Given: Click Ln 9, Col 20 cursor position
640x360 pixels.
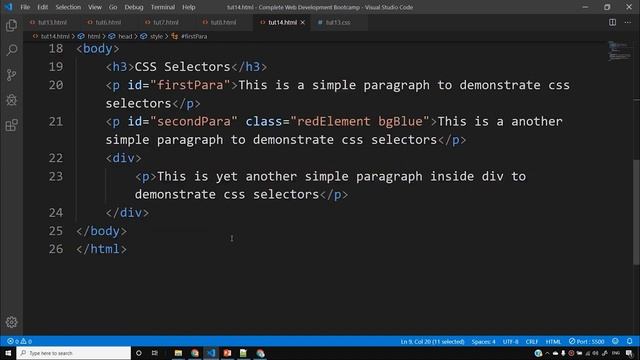Looking at the screenshot, I should pyautogui.click(x=432, y=341).
